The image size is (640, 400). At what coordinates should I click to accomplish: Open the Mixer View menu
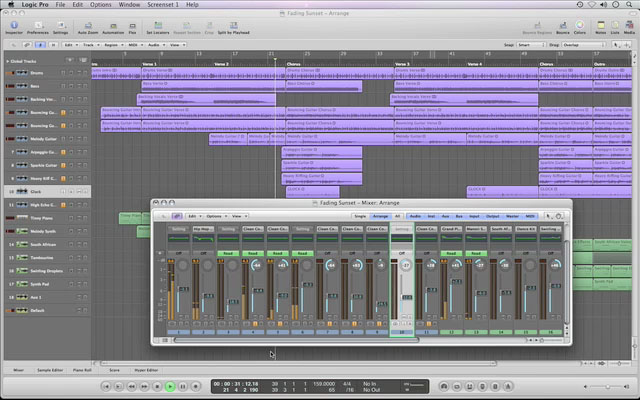pyautogui.click(x=239, y=216)
